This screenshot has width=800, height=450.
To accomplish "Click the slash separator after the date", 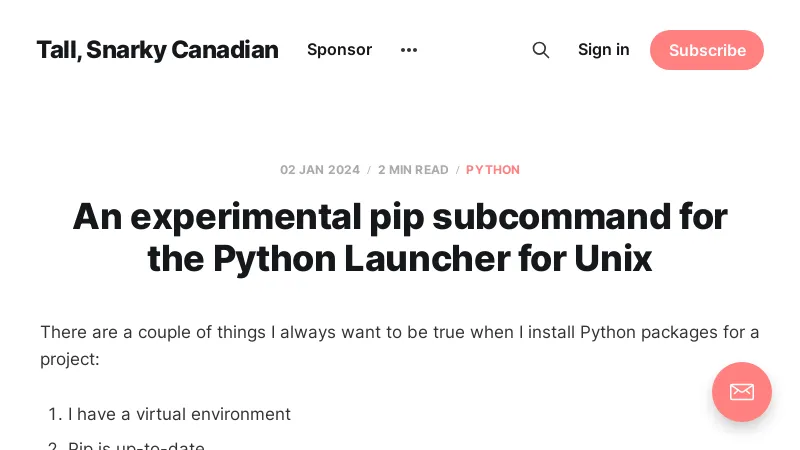I will [369, 170].
